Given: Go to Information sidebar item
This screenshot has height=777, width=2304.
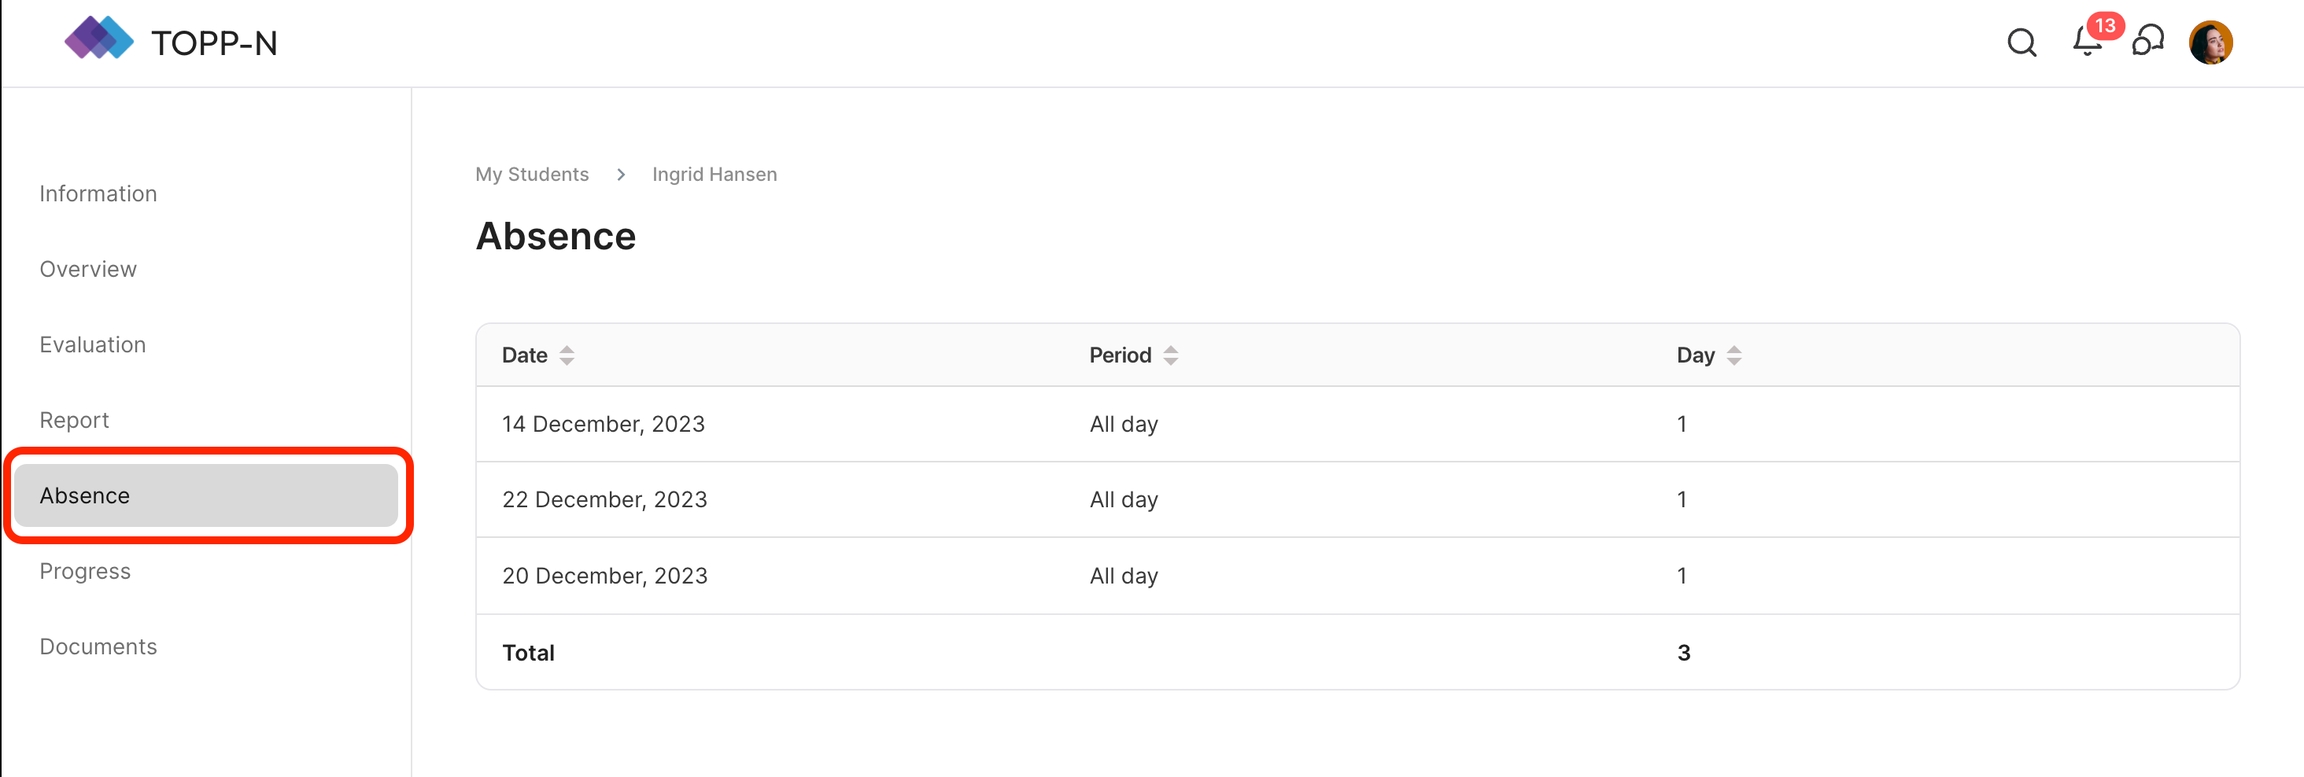Looking at the screenshot, I should [98, 193].
